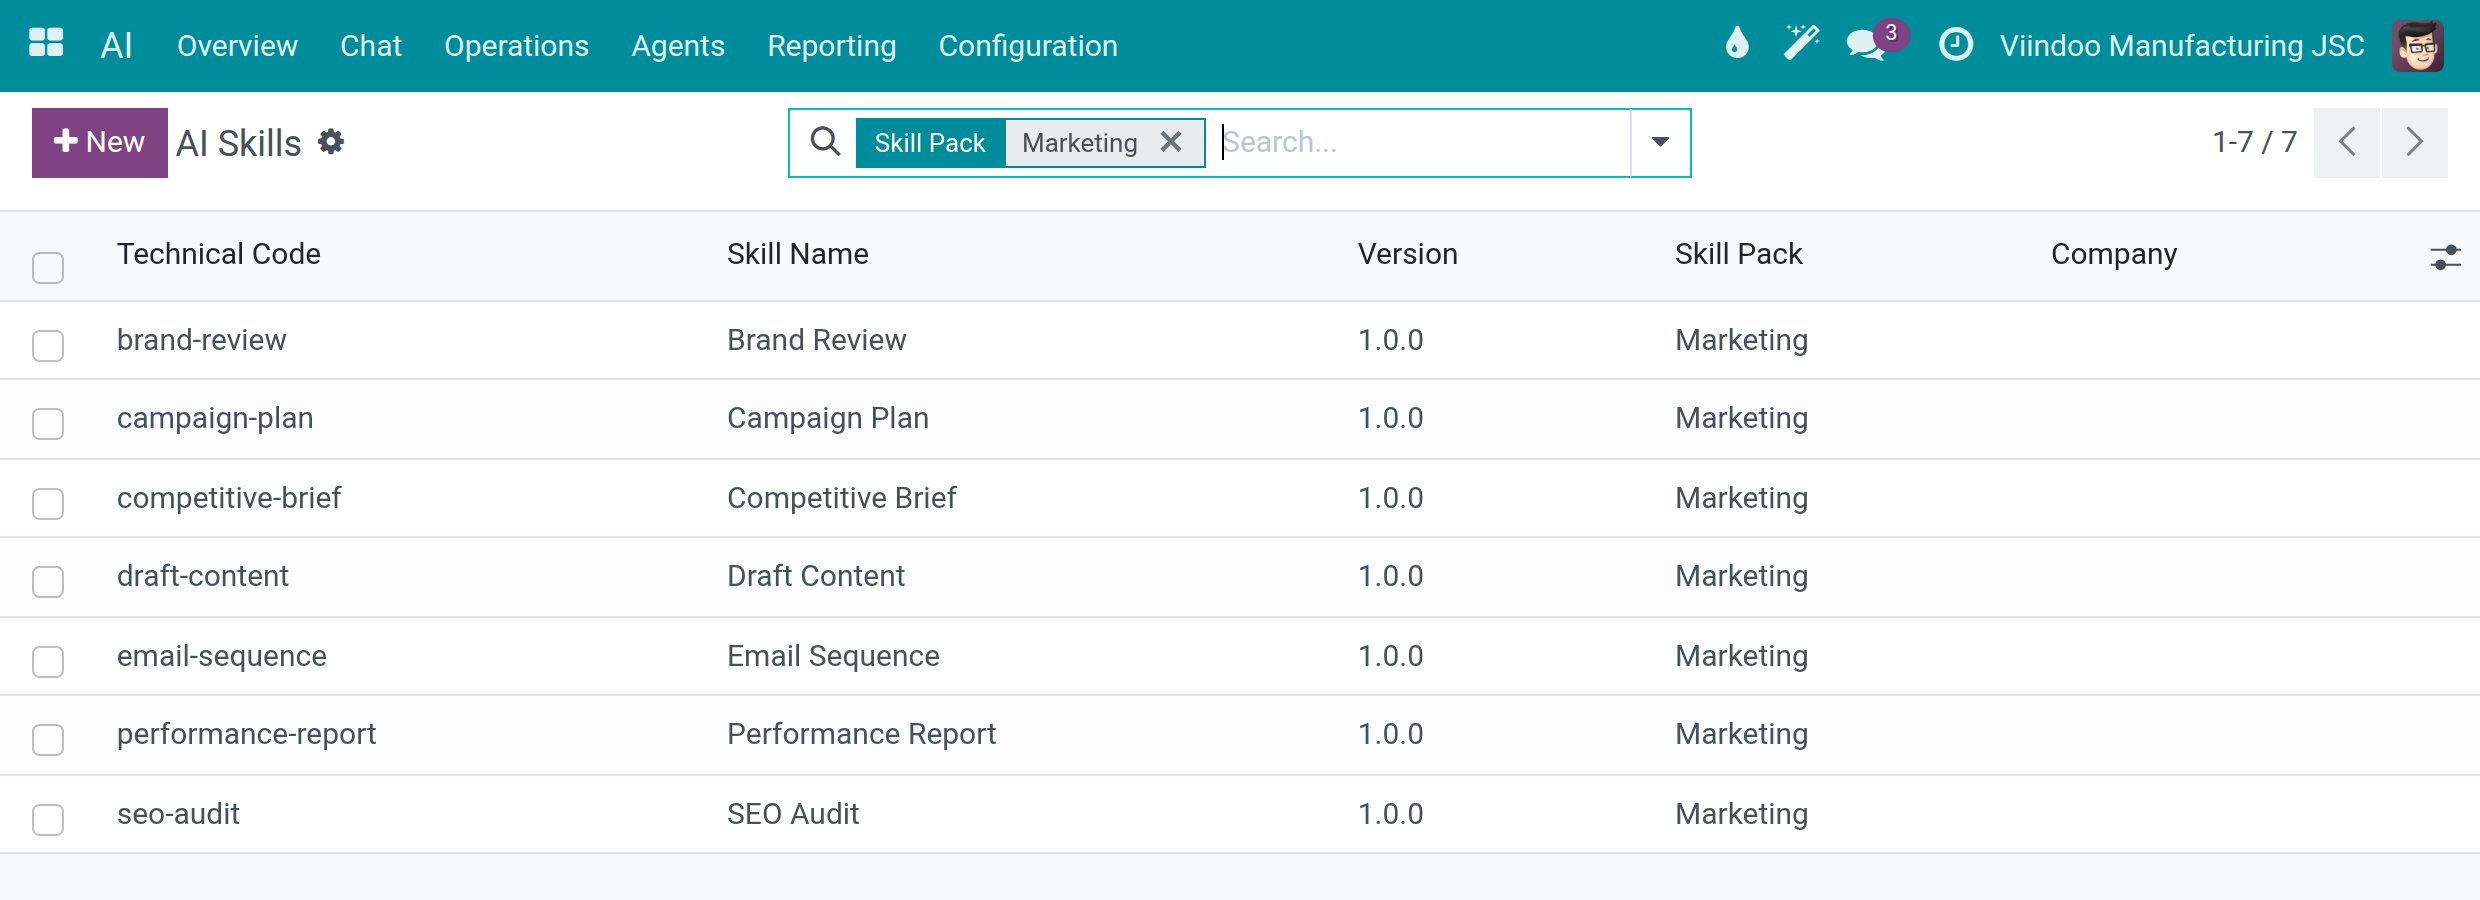Click the search magnifier icon

[x=825, y=142]
